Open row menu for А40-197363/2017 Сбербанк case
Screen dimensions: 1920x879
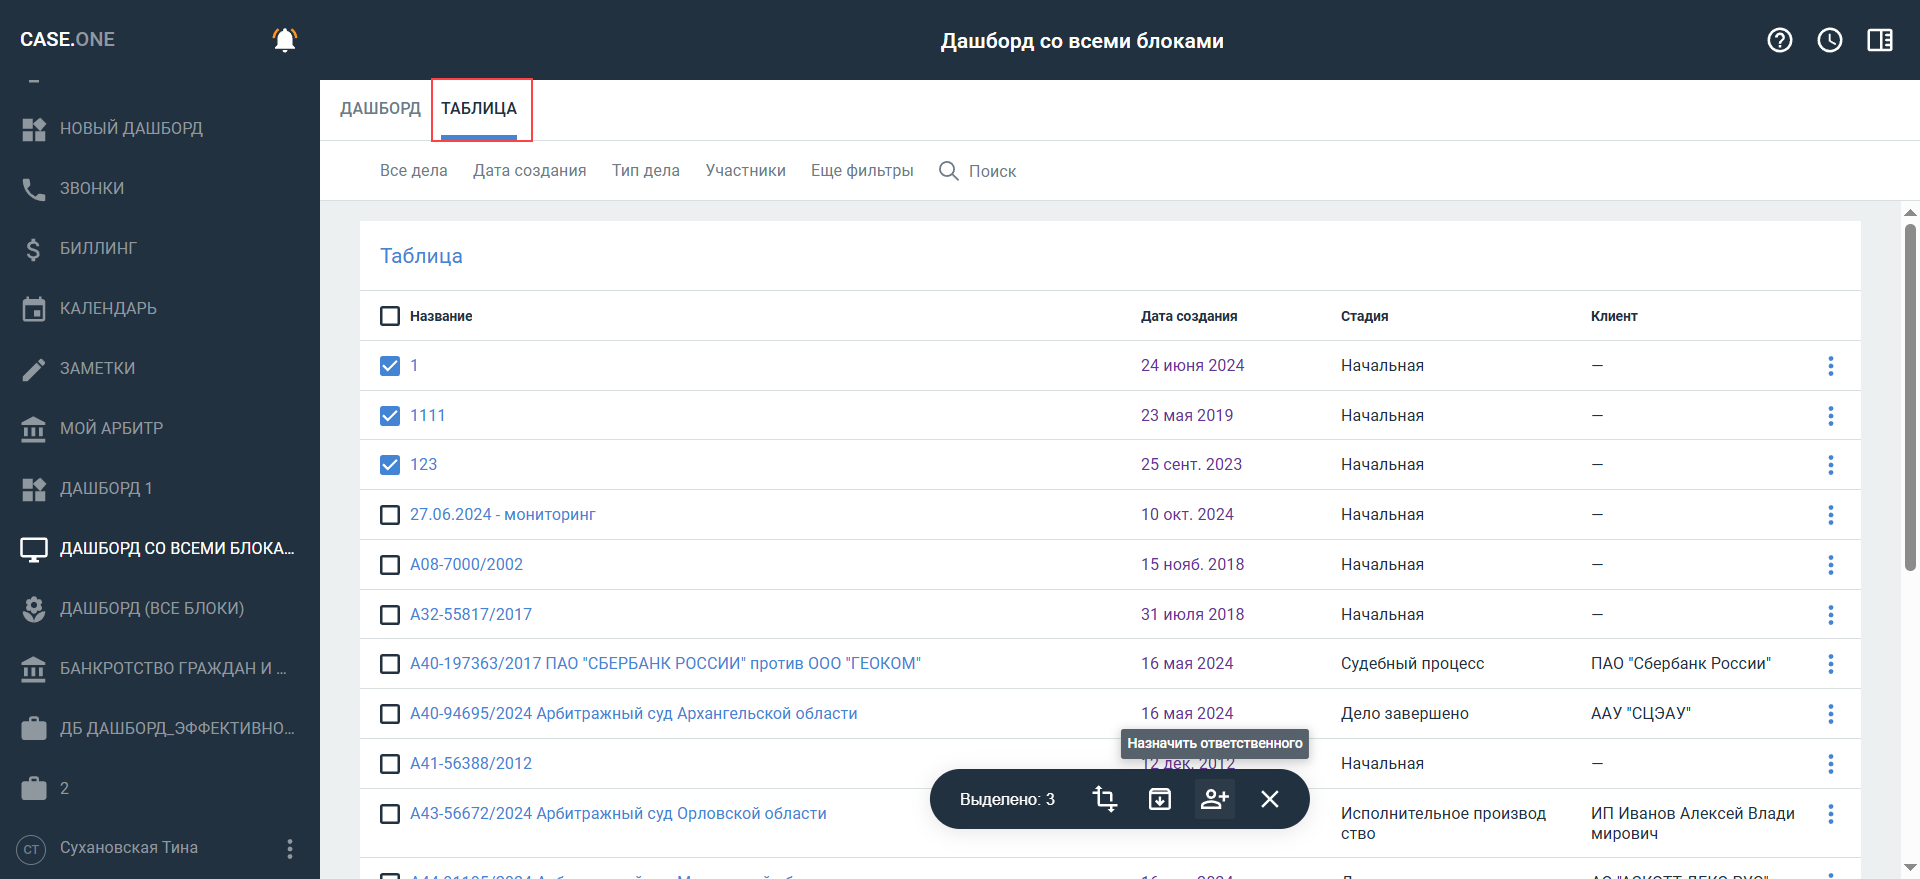1831,664
